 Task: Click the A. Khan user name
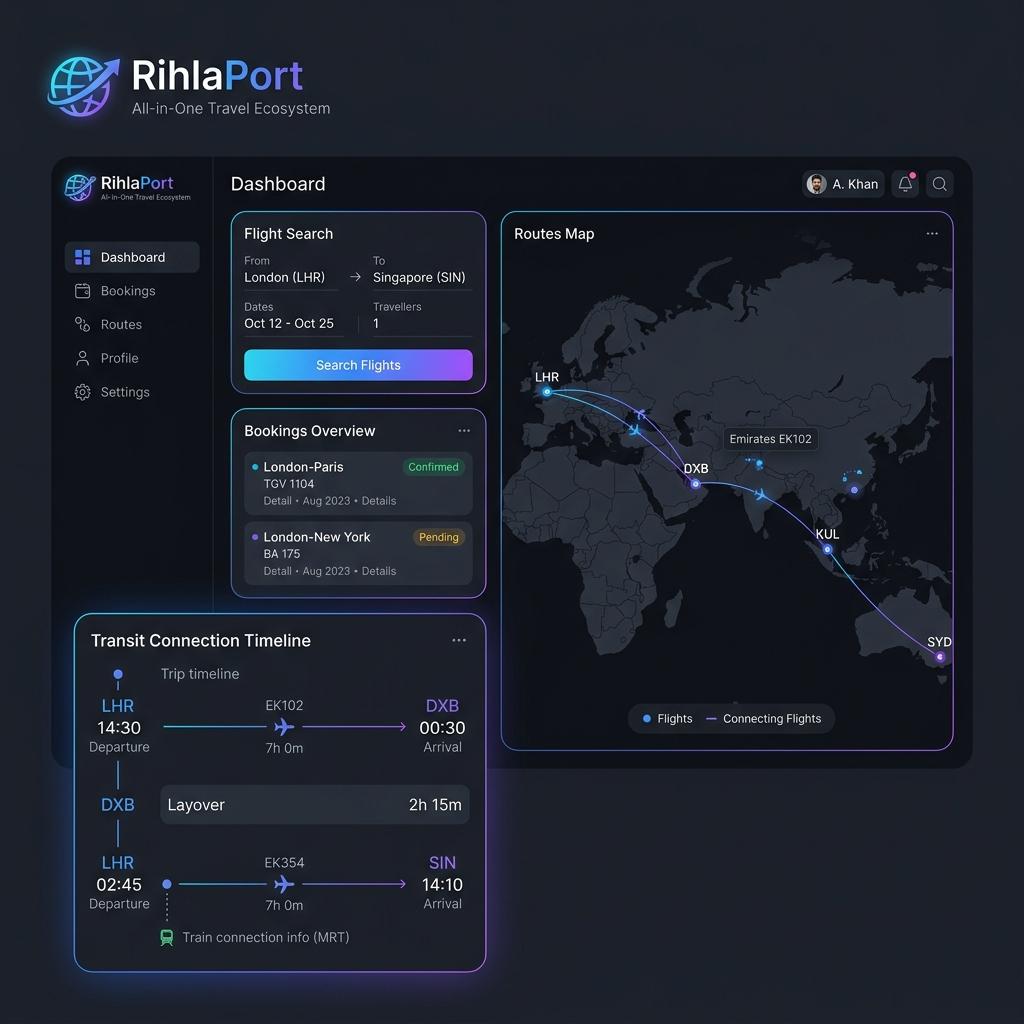(855, 184)
